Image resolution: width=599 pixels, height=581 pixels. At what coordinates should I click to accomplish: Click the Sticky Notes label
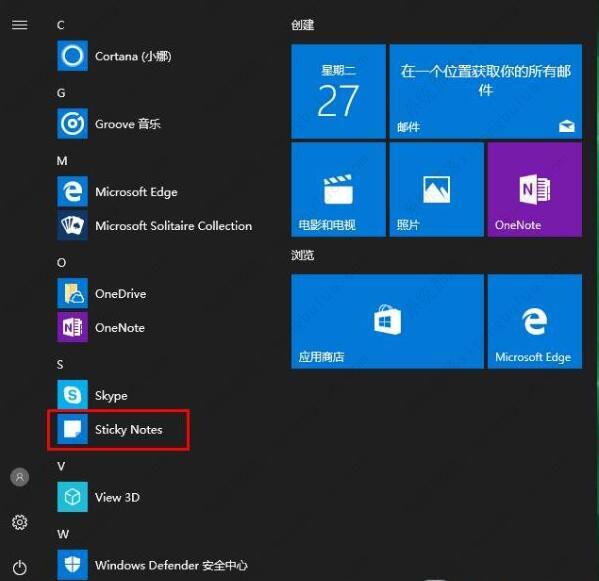click(x=128, y=430)
